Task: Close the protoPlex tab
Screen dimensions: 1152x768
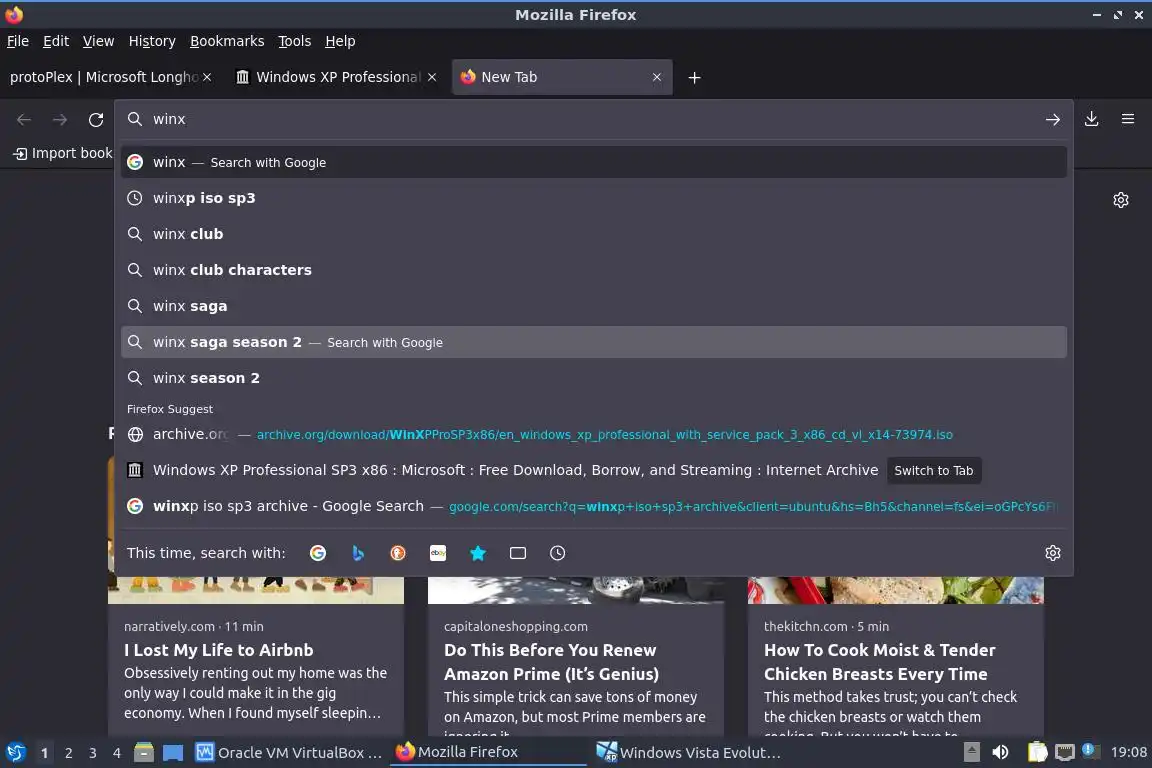Action: 207,77
